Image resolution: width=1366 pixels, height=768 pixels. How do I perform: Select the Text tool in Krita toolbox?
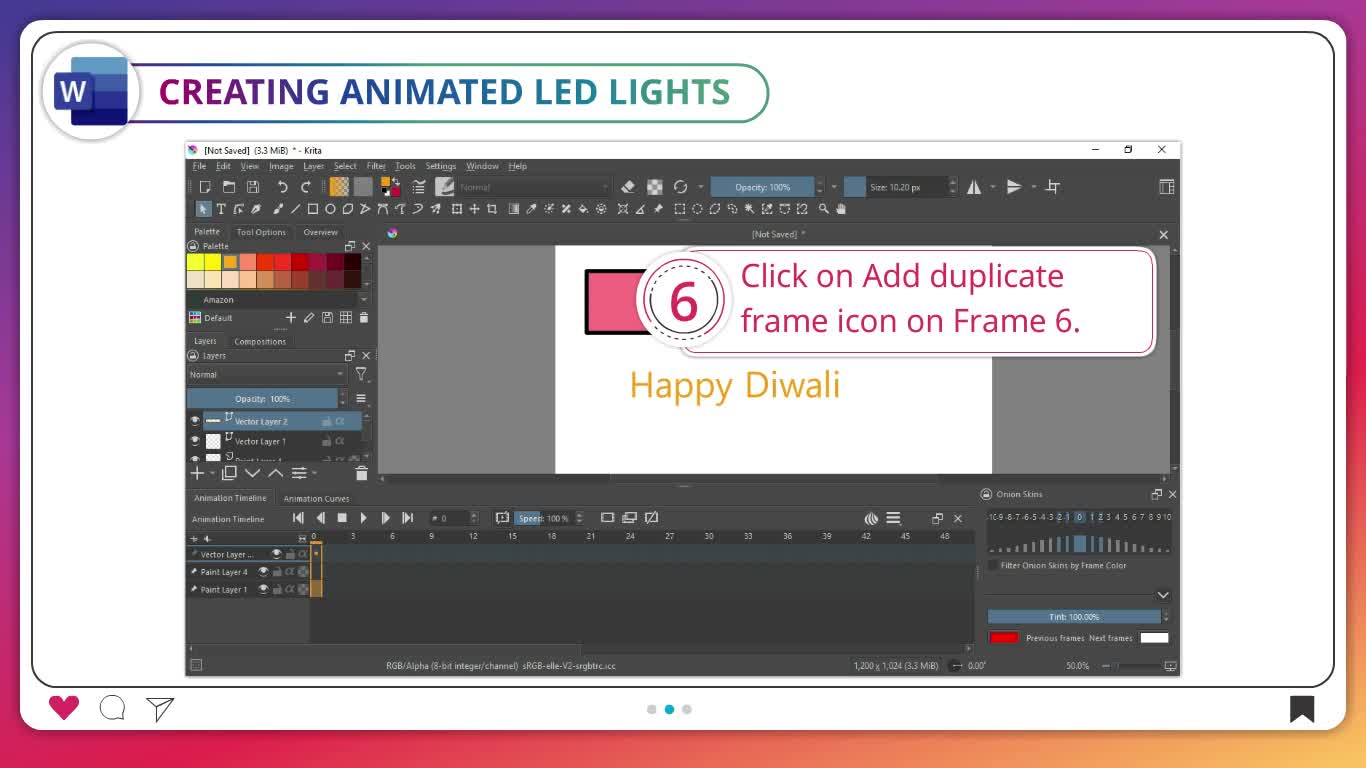pos(221,209)
